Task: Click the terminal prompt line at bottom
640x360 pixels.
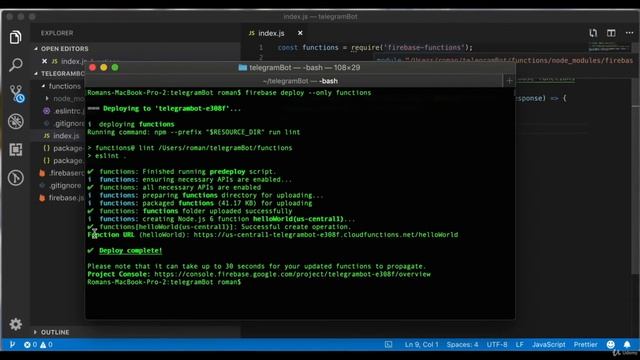Action: click(164, 282)
